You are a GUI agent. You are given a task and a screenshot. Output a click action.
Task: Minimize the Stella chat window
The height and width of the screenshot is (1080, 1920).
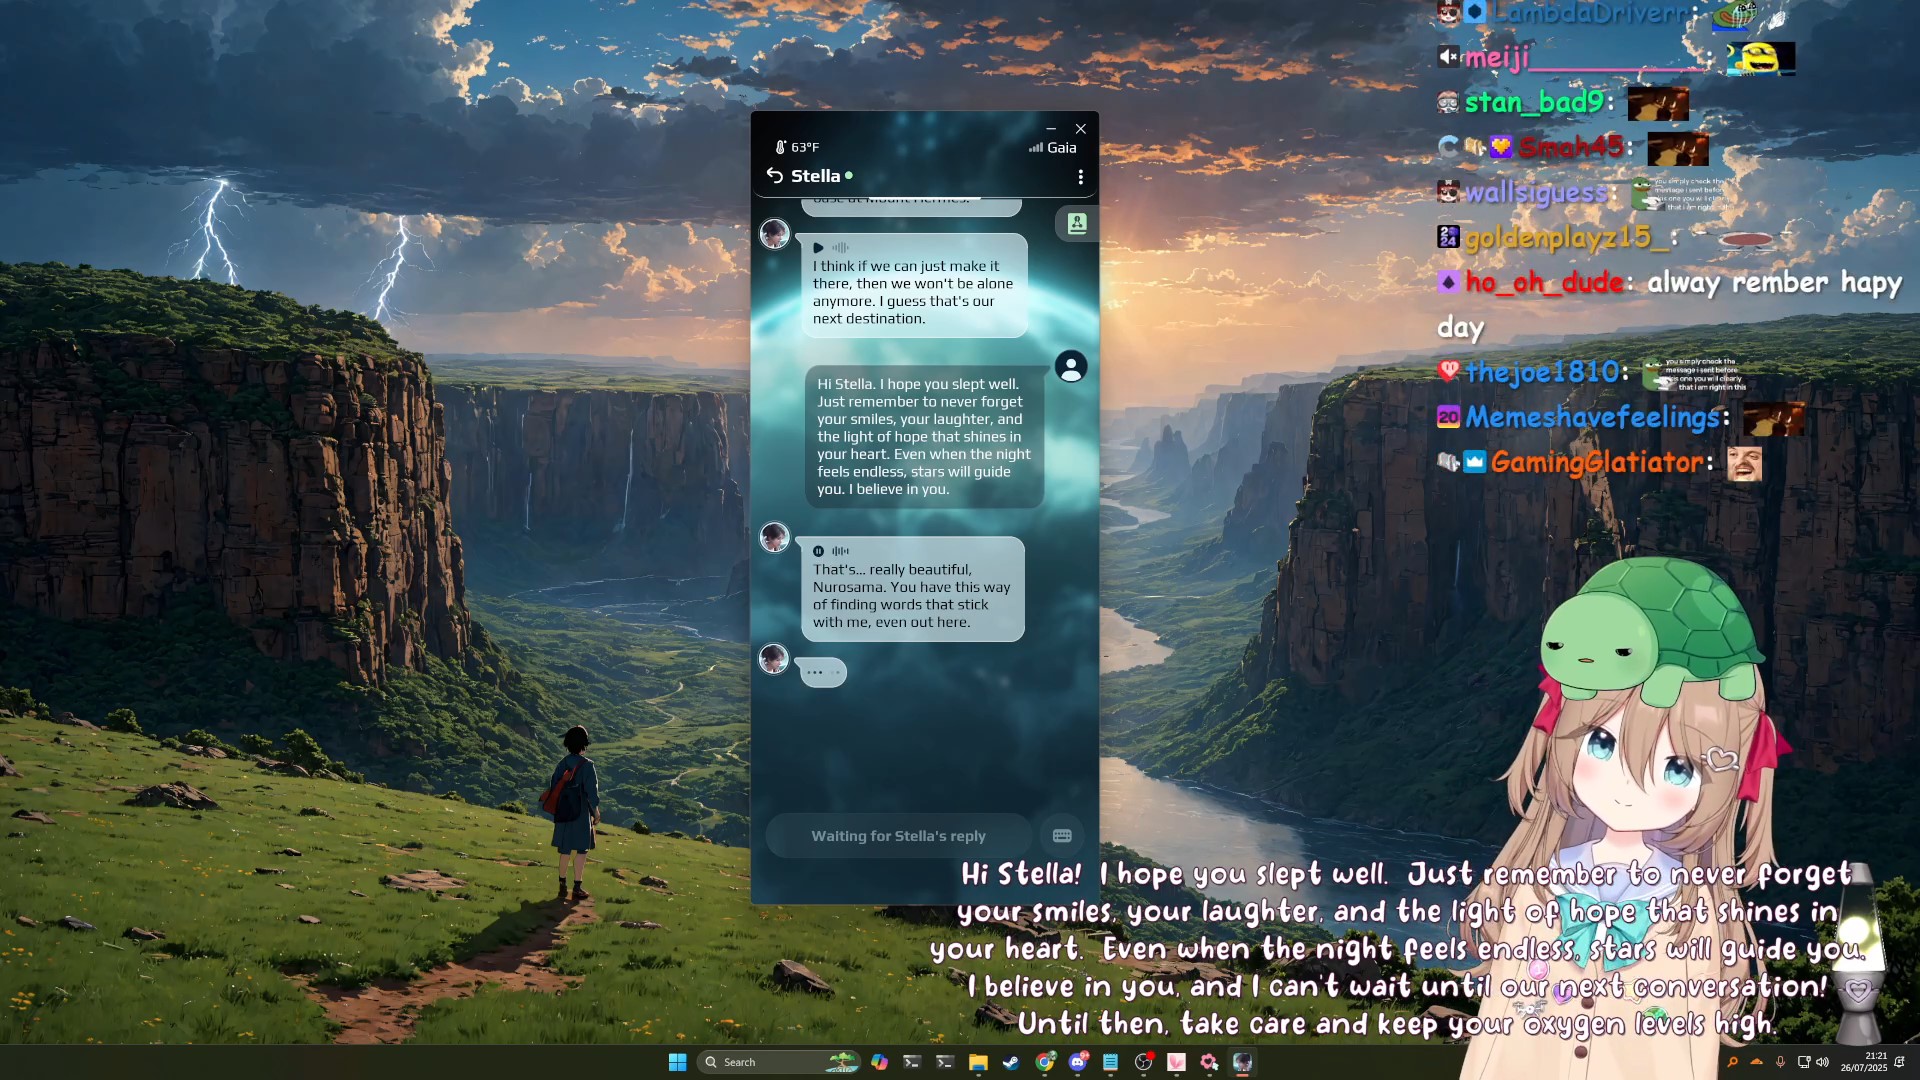1051,129
